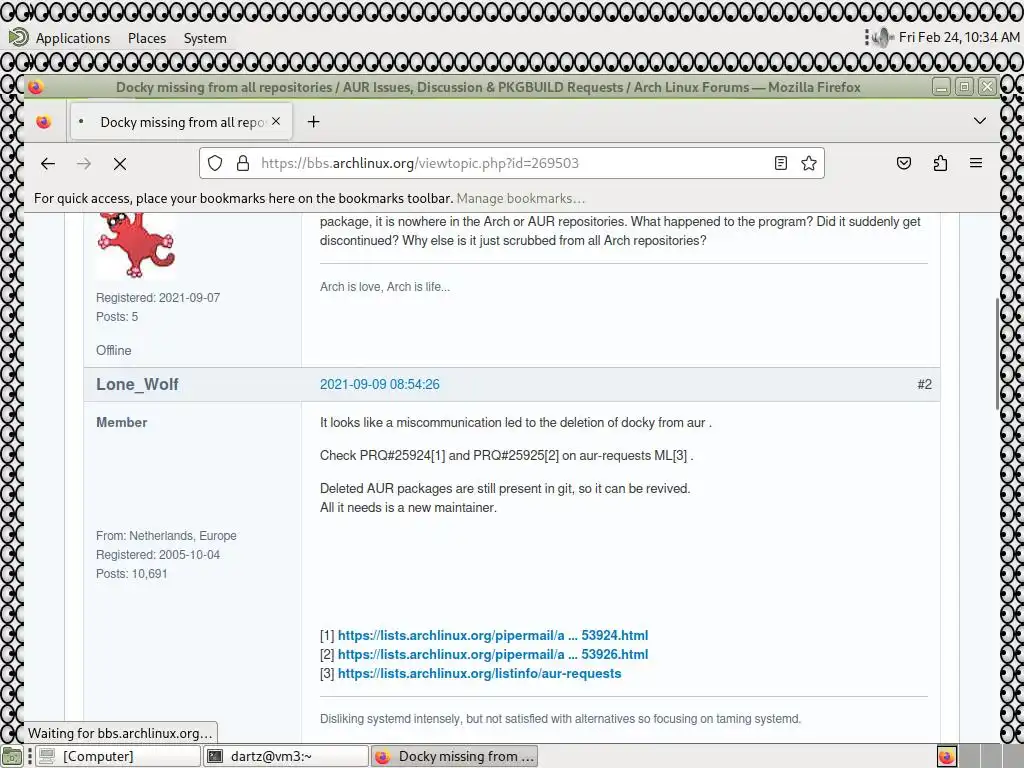Click 'From: Netherlands, Europe' text
Viewport: 1024px width, 768px height.
pos(166,536)
